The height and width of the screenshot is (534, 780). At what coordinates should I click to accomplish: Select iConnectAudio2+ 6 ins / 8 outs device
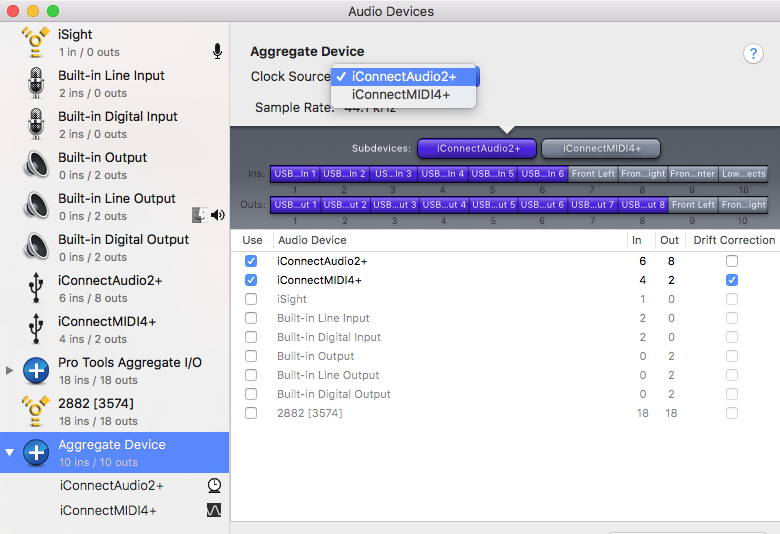tap(114, 288)
